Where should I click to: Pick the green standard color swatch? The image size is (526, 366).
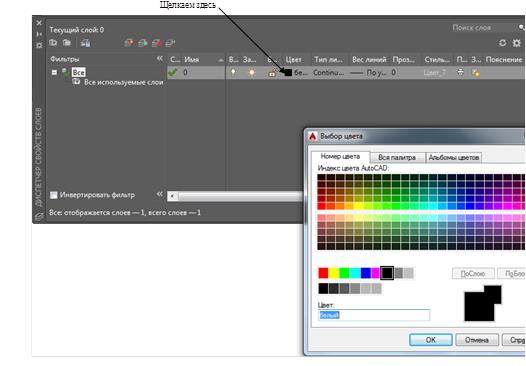tap(344, 273)
